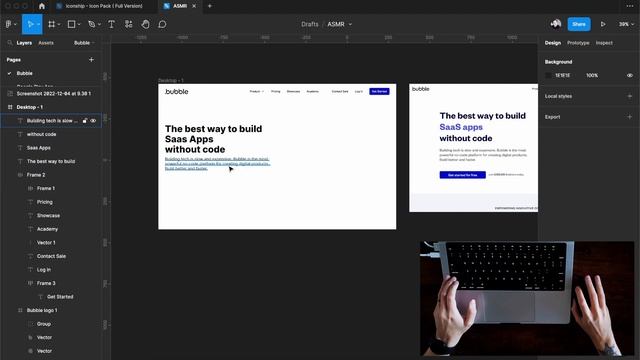Open the Frame tool dropdown arrow

click(x=59, y=24)
